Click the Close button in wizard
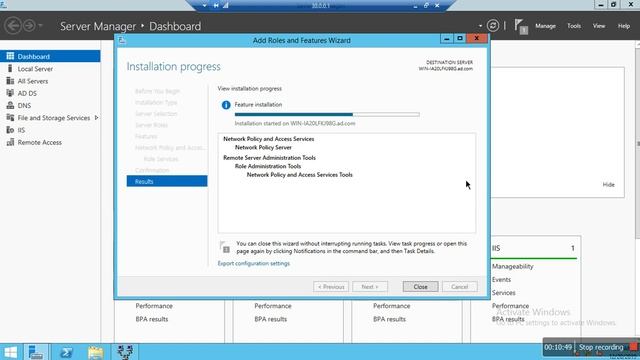The image size is (640, 360). (420, 287)
